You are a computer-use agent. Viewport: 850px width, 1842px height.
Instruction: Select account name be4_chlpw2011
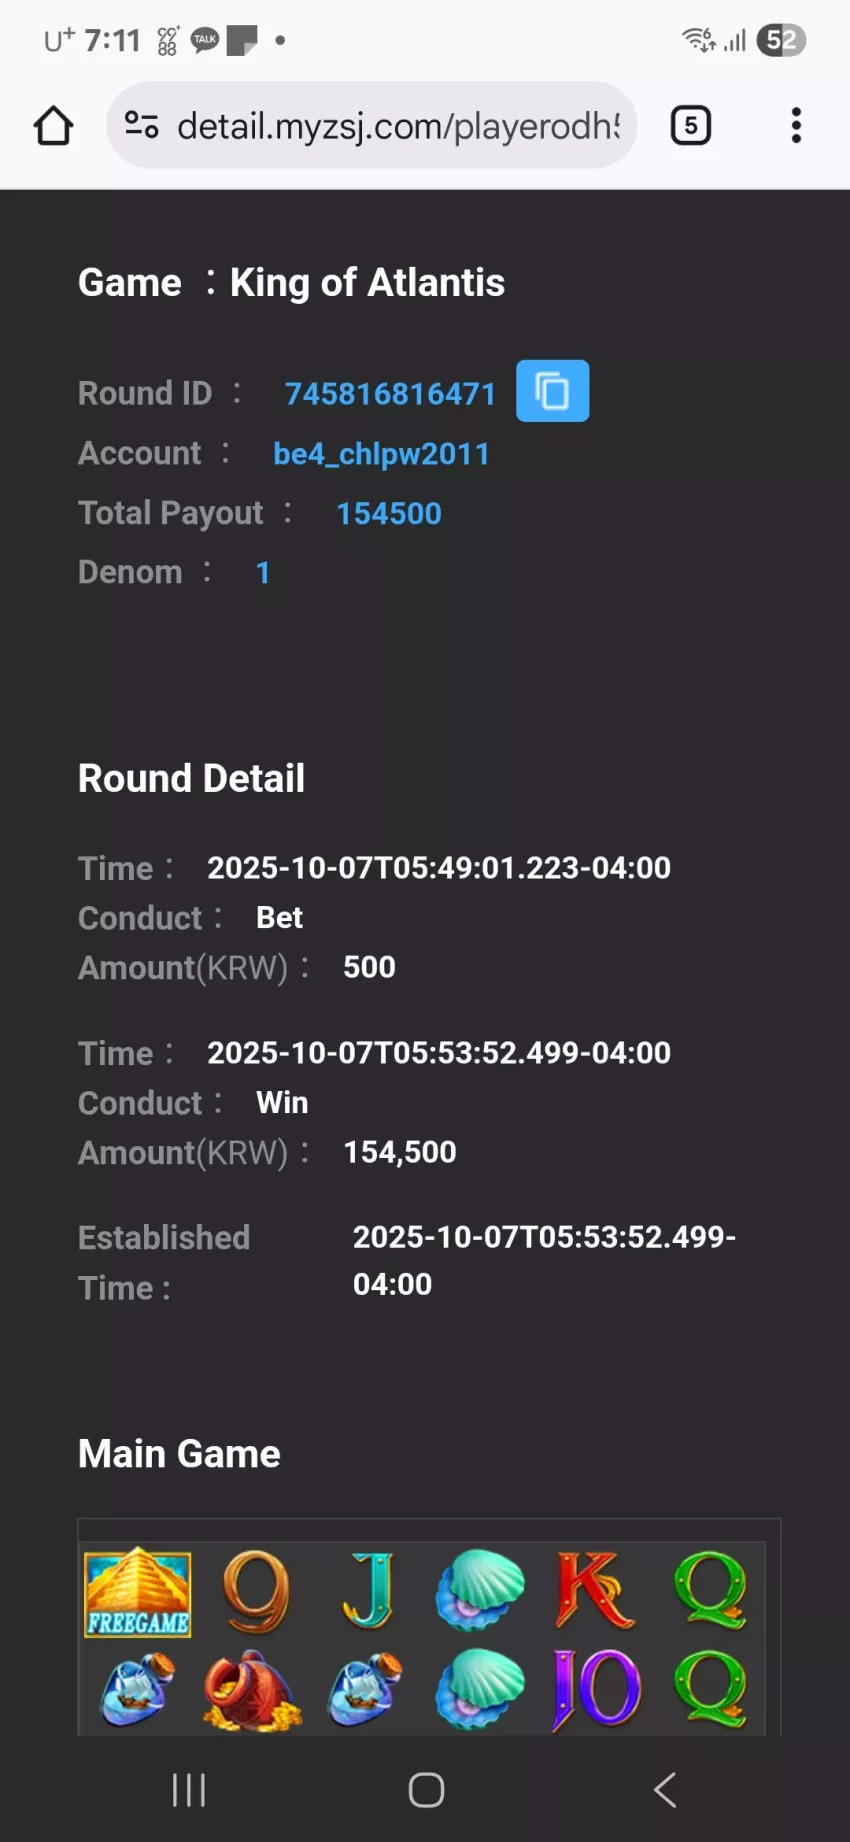(381, 454)
